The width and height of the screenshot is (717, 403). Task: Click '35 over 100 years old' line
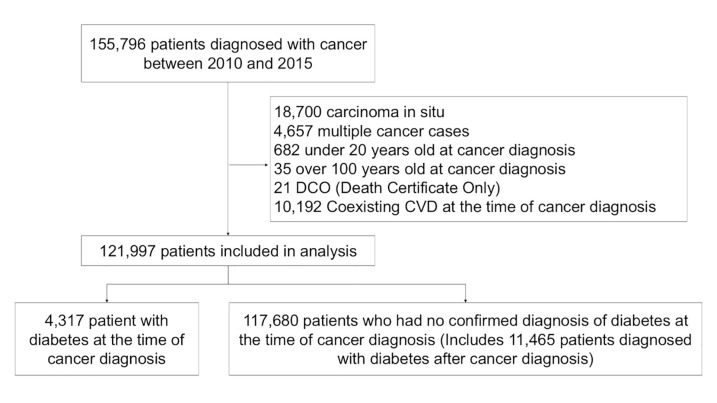(420, 169)
